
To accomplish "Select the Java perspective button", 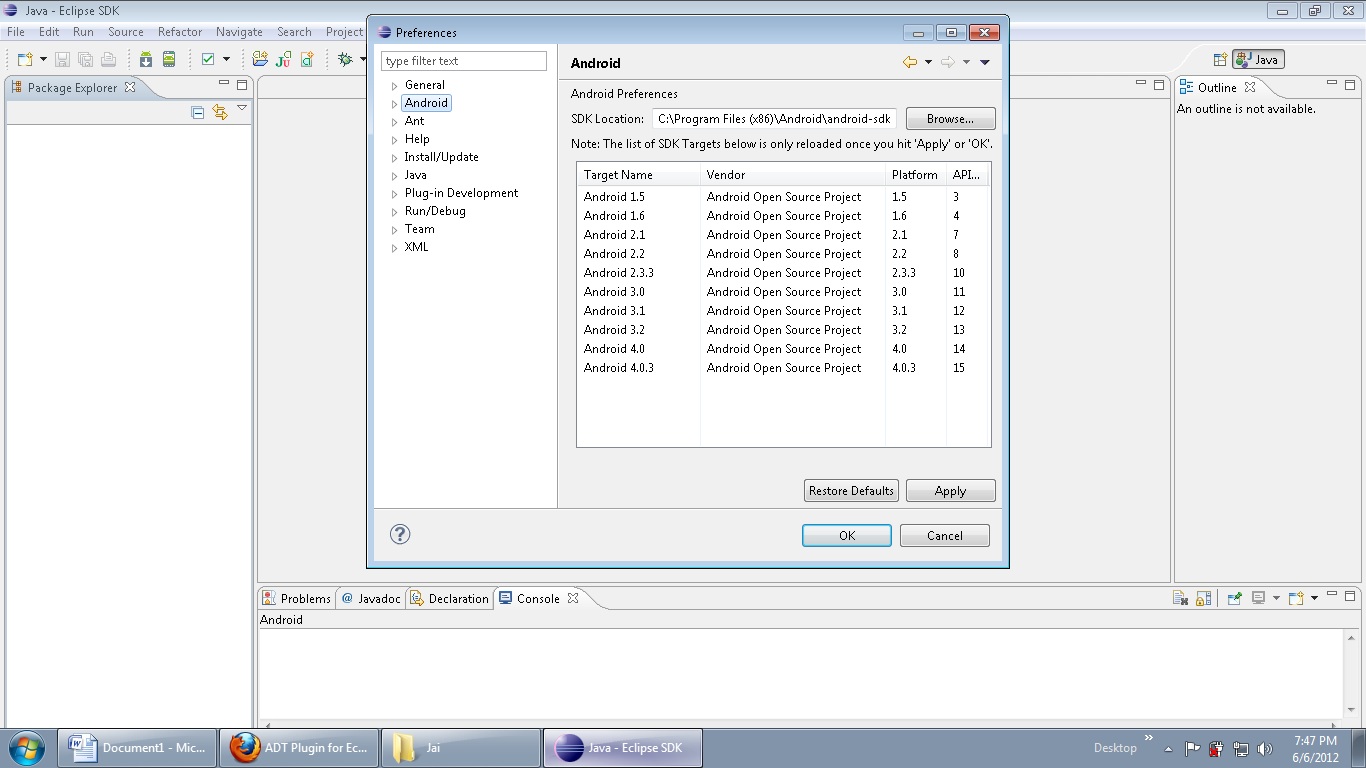I will point(1258,60).
